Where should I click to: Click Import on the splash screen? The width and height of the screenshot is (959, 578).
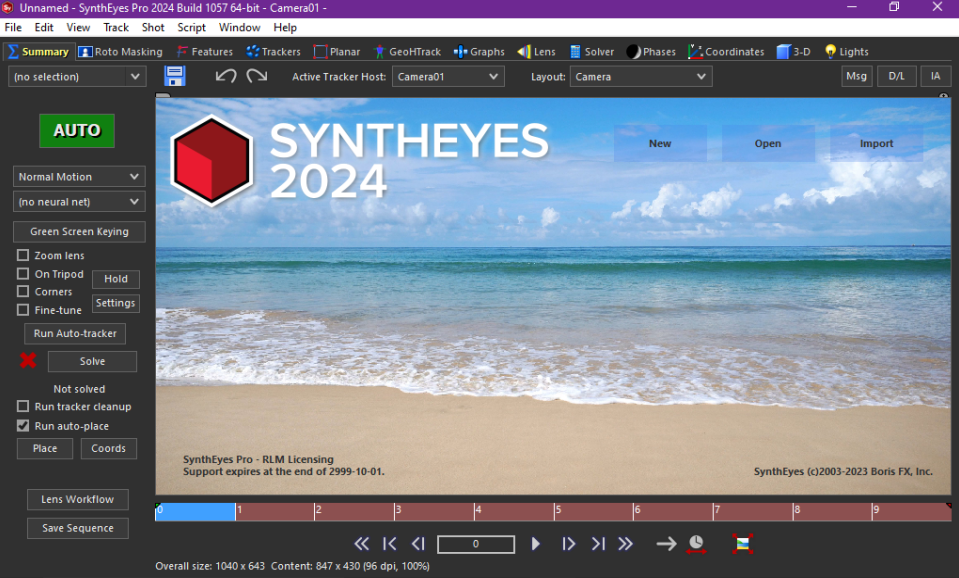point(876,143)
